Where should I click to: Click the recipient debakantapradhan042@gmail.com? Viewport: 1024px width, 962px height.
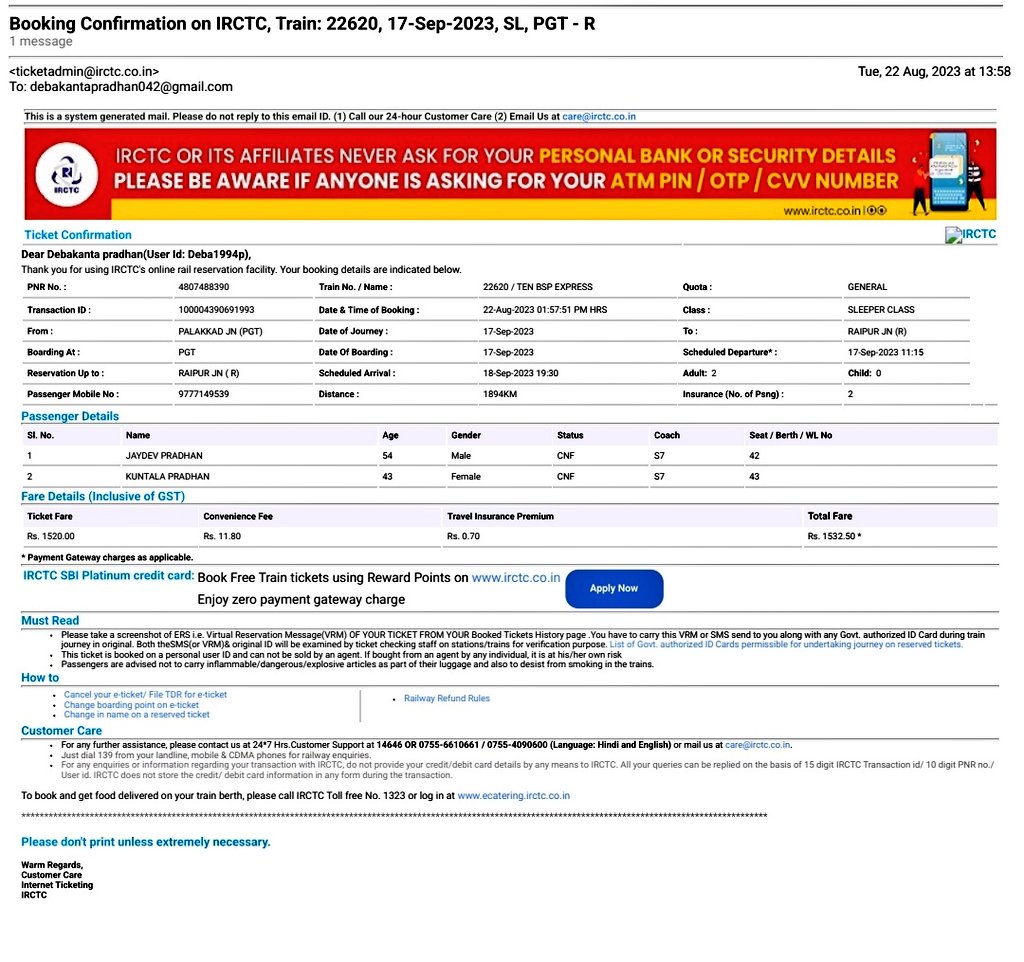(131, 87)
